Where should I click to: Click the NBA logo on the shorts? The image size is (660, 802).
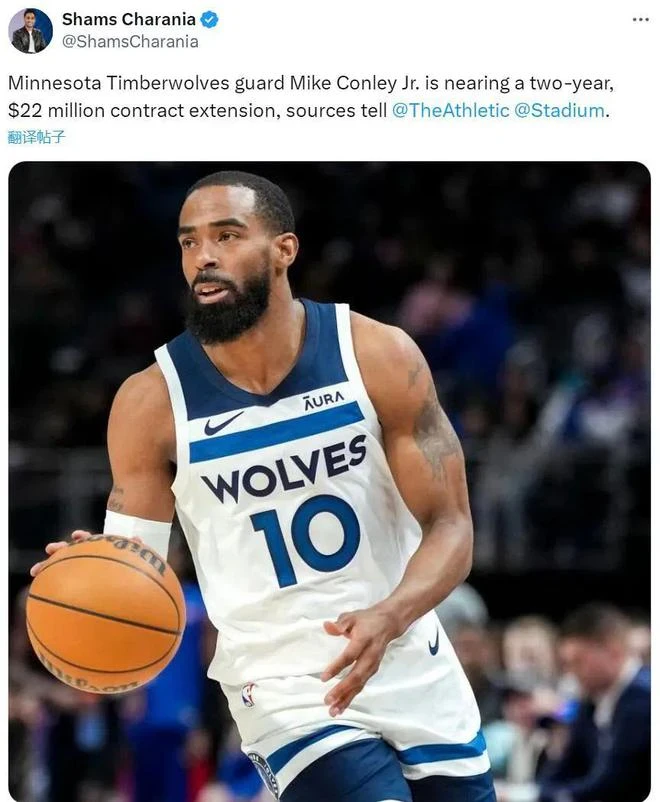pos(249,695)
